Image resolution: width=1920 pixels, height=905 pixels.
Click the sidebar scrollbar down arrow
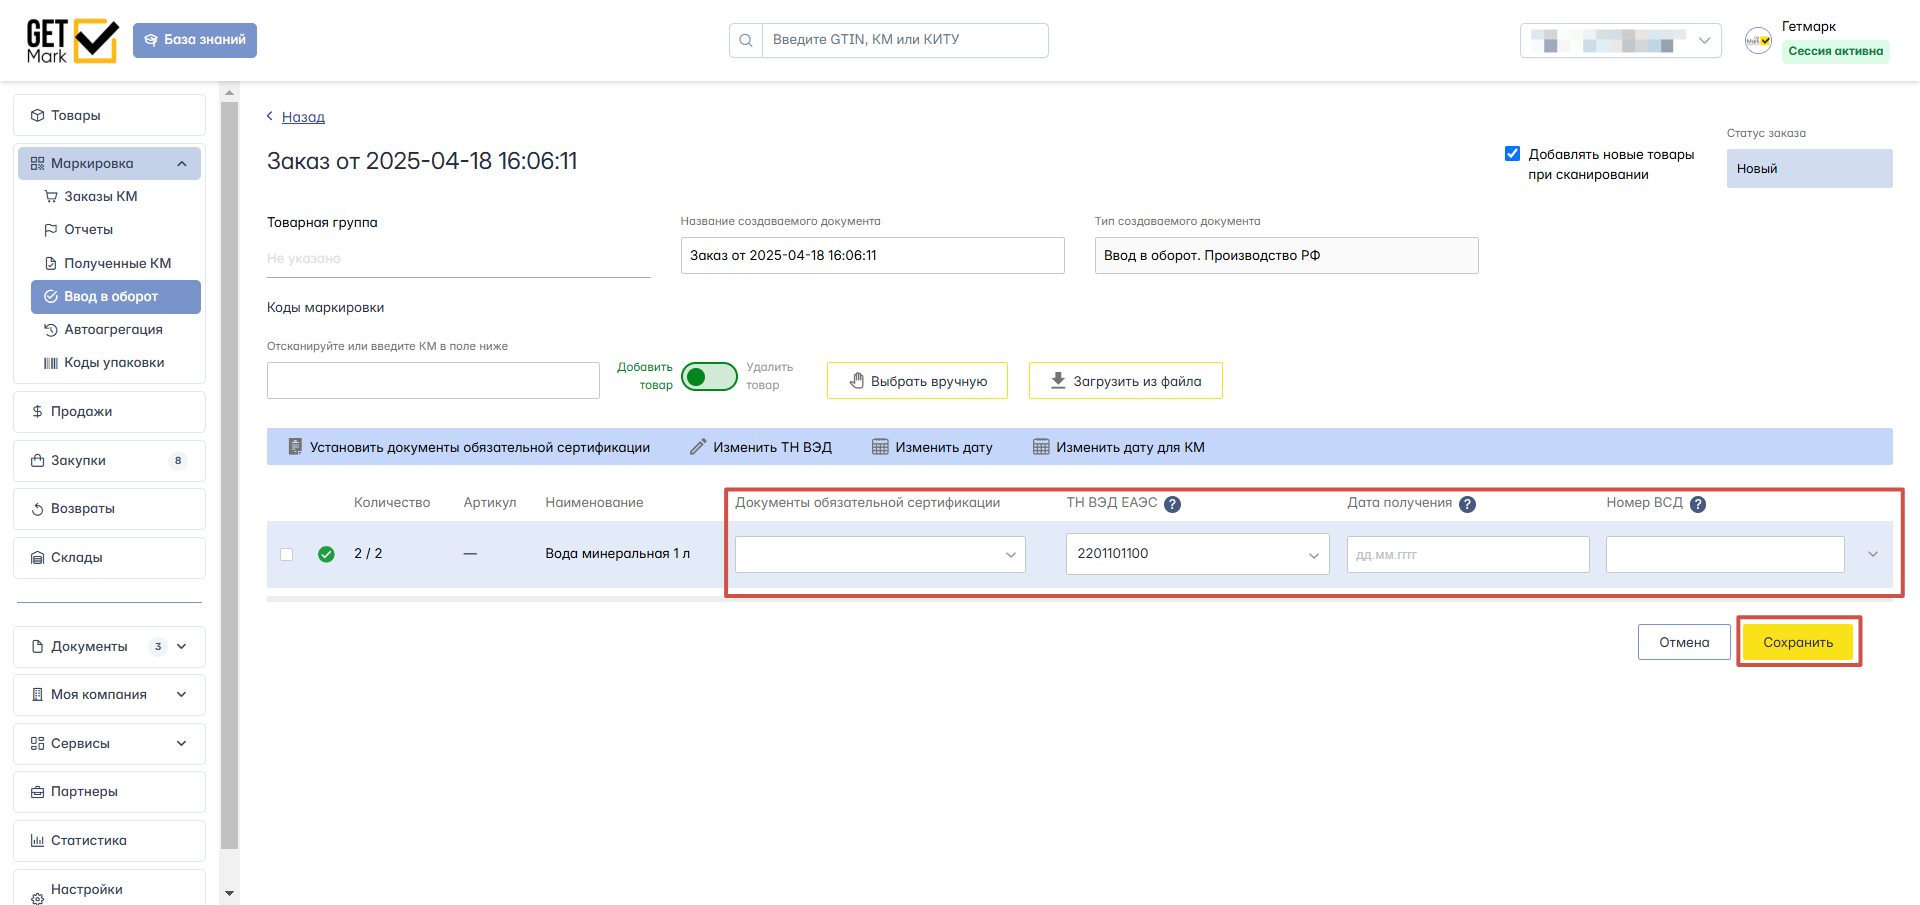pos(230,893)
